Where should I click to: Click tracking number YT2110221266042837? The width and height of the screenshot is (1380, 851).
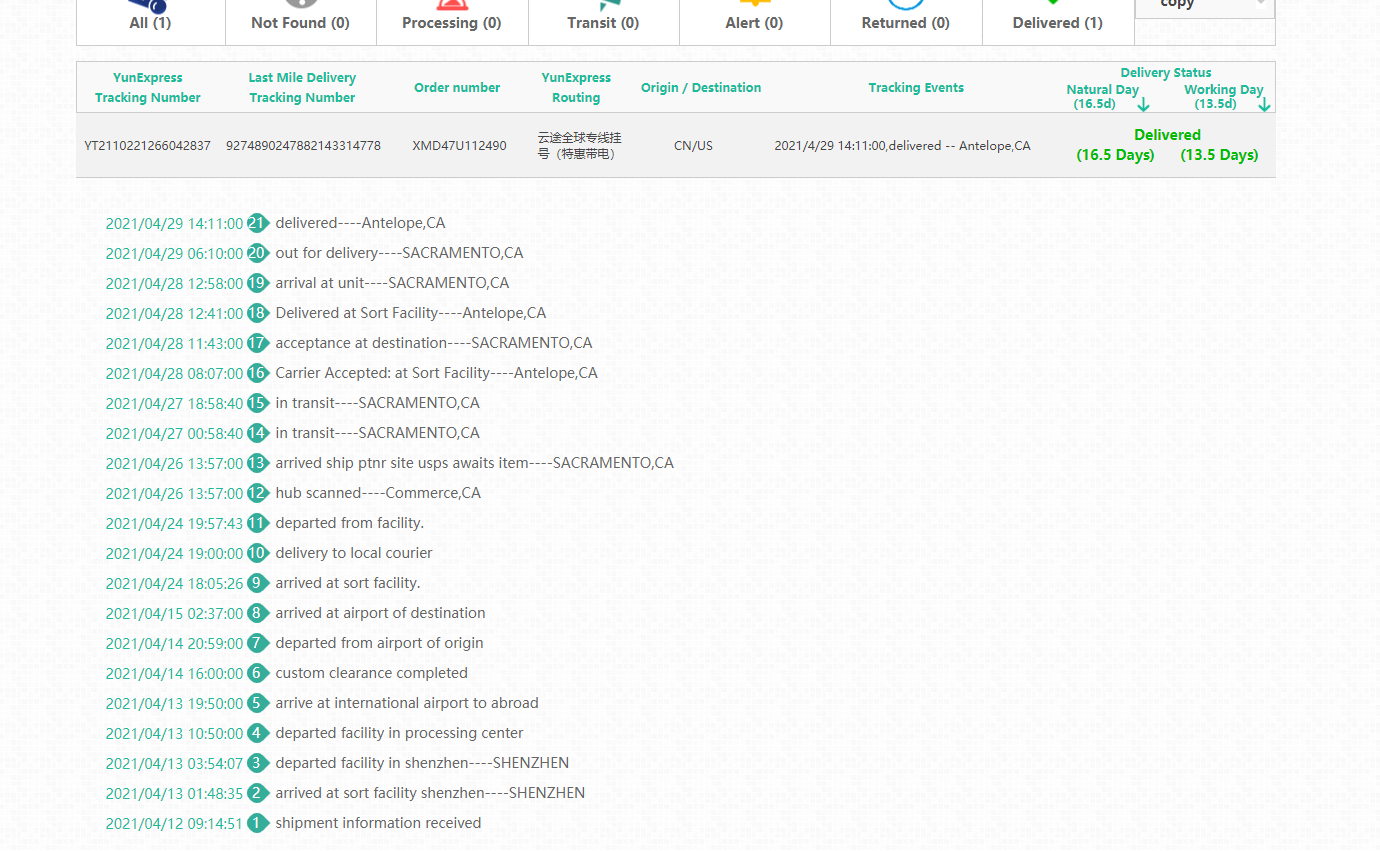coord(148,146)
